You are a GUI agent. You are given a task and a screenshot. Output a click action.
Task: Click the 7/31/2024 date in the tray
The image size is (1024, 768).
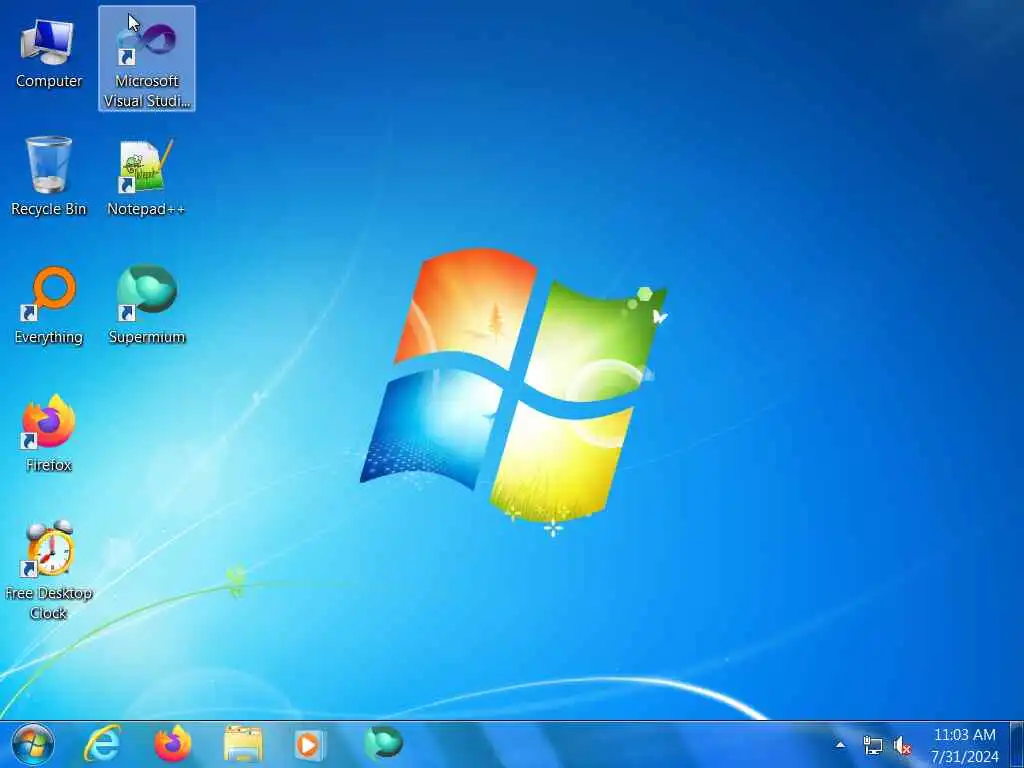[x=965, y=758]
